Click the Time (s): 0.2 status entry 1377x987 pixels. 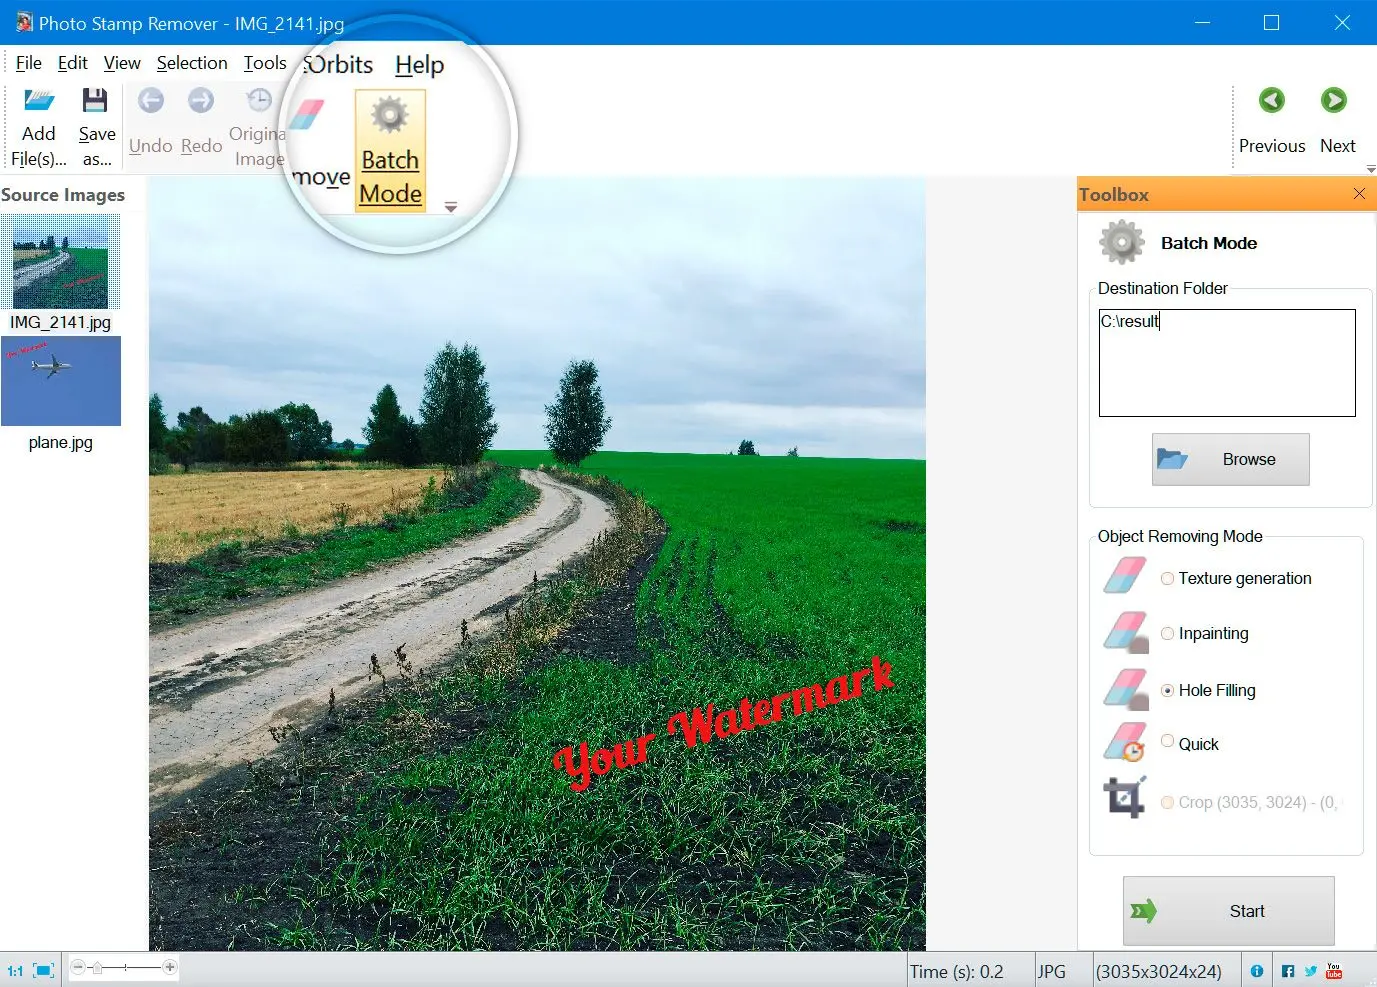[956, 971]
